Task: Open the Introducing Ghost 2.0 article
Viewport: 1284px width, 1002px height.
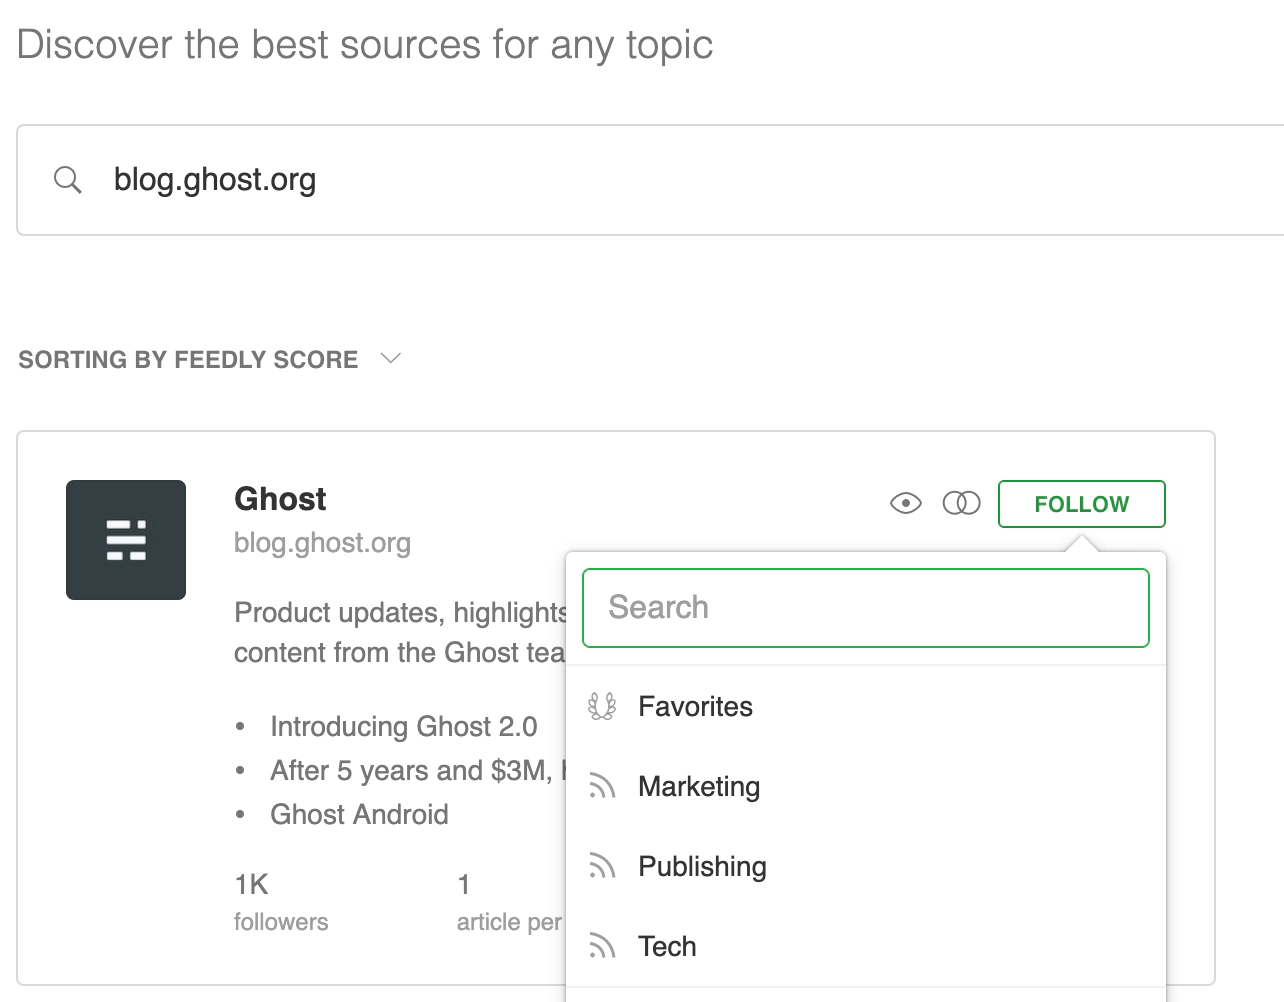Action: coord(403,727)
